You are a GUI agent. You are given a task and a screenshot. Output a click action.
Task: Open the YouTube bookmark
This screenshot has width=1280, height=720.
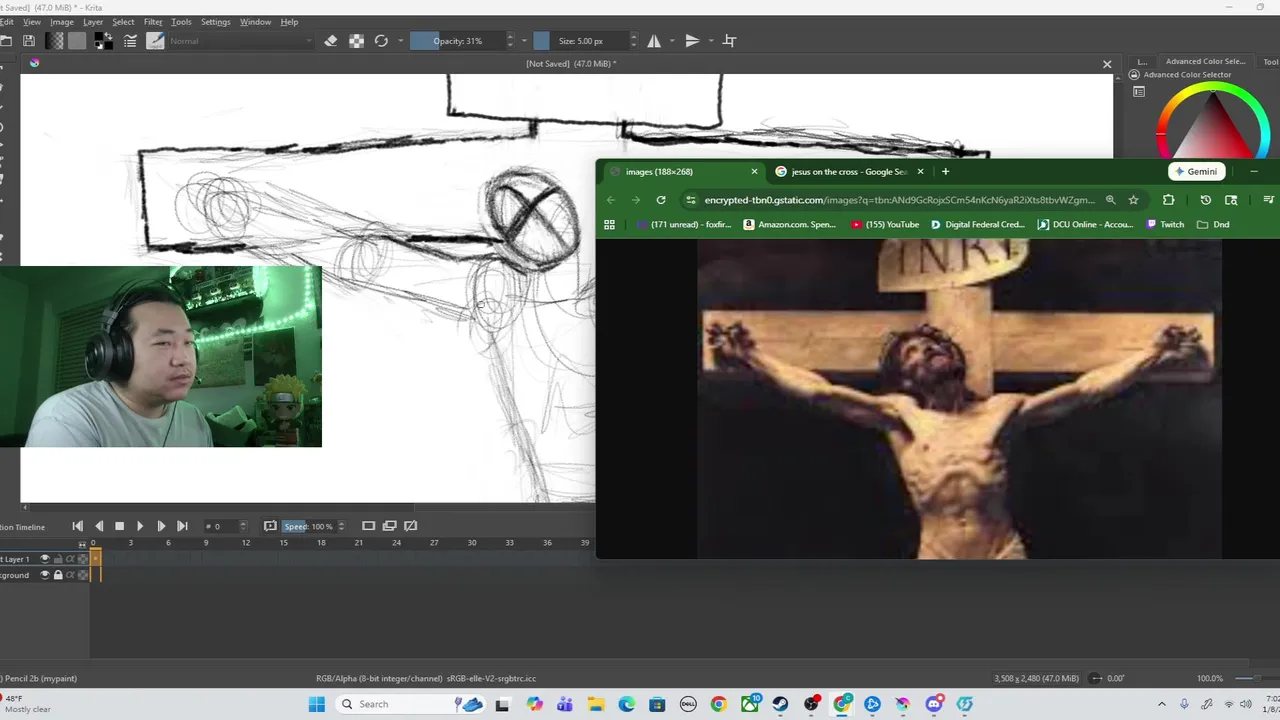coord(885,225)
